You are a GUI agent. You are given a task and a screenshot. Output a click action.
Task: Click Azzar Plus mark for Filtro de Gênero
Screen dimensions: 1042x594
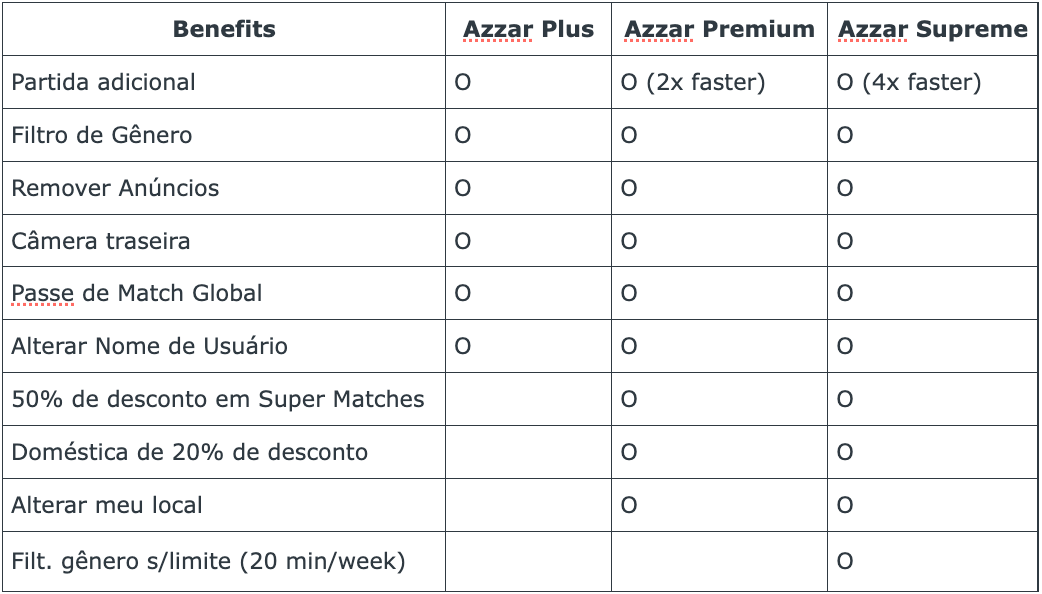[463, 135]
